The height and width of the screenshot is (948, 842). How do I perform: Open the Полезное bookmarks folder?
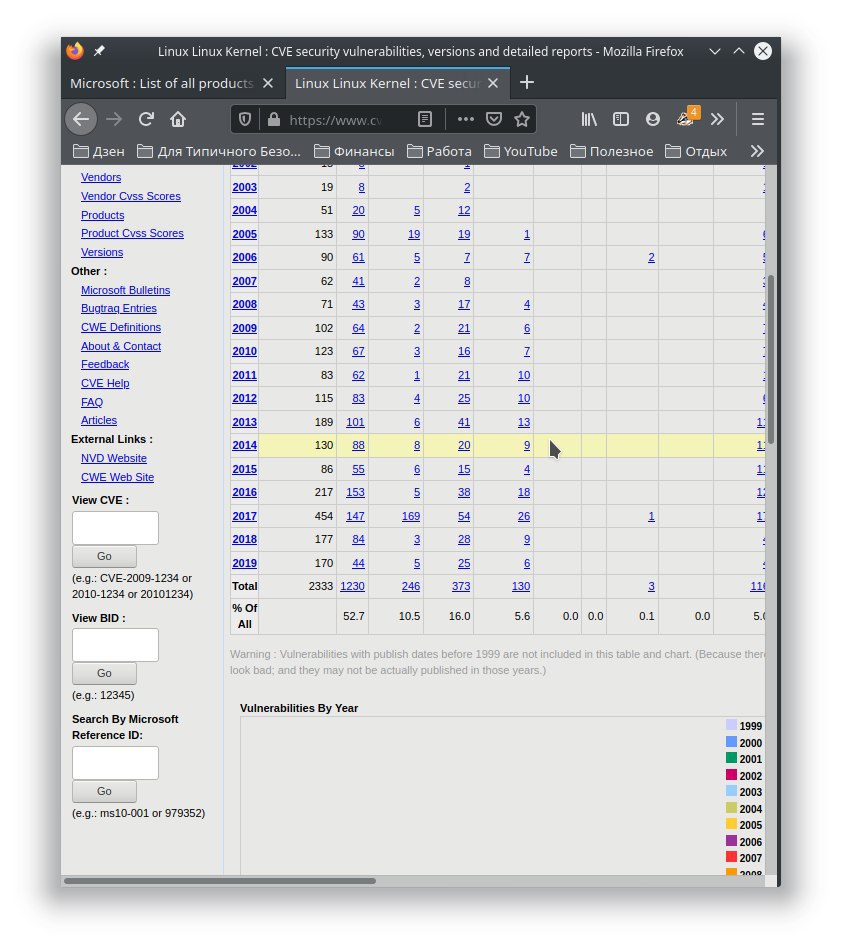point(611,151)
